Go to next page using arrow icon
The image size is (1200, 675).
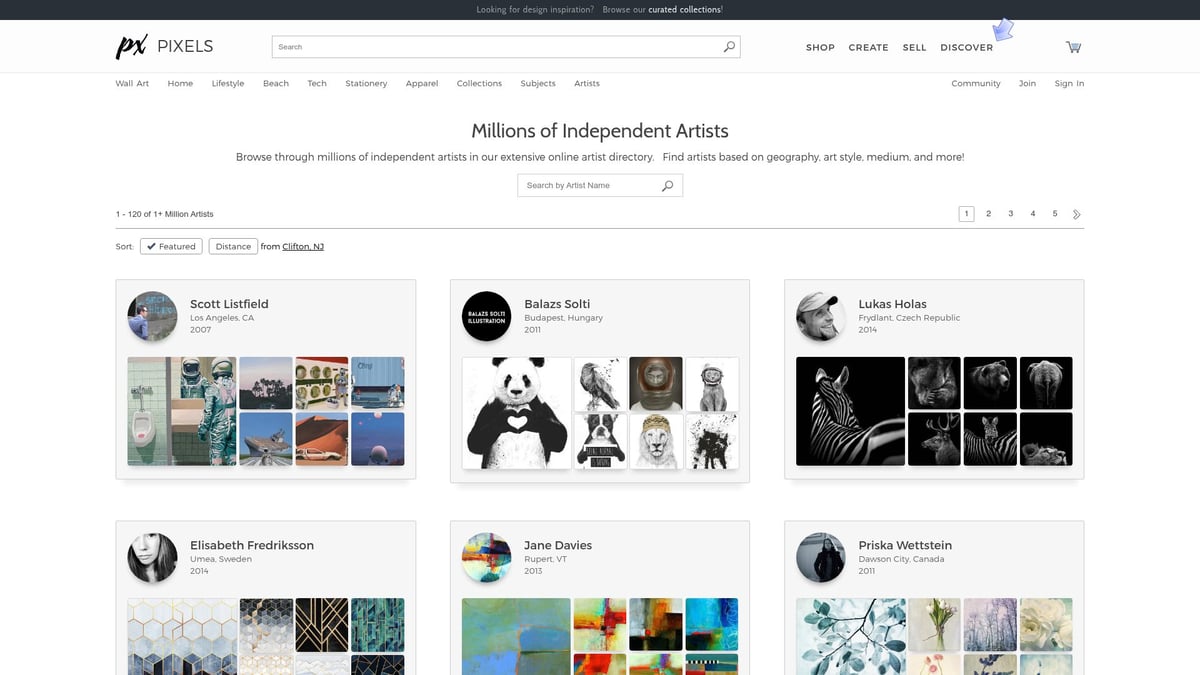(1077, 214)
